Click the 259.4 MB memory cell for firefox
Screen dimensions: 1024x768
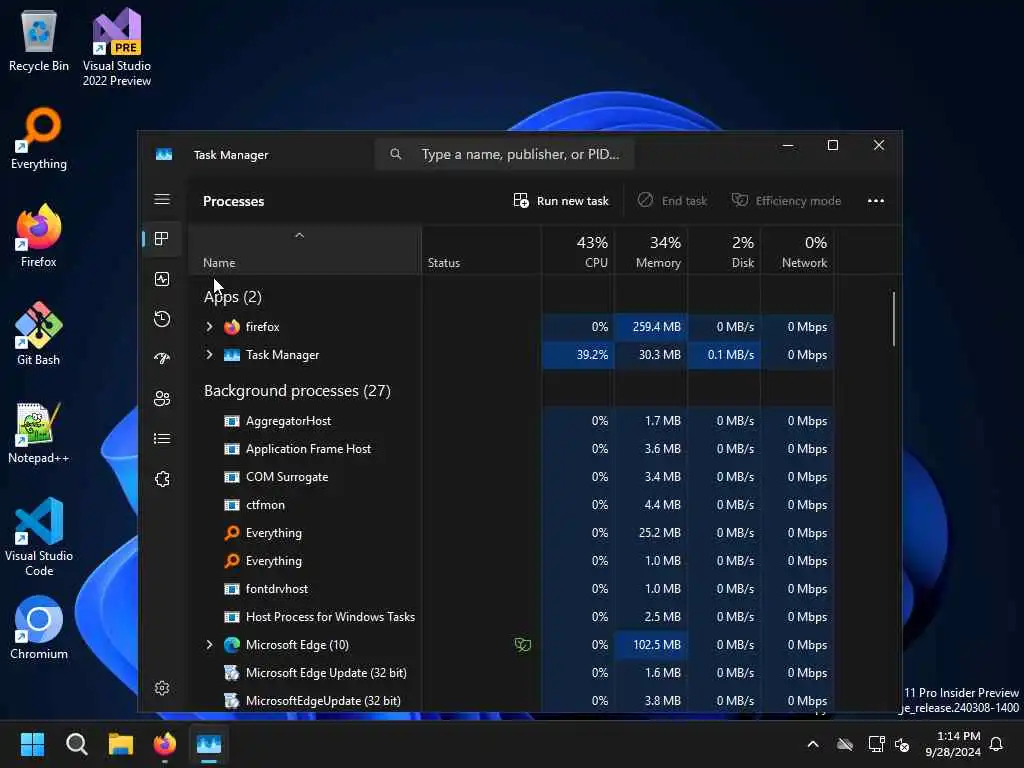click(x=650, y=327)
